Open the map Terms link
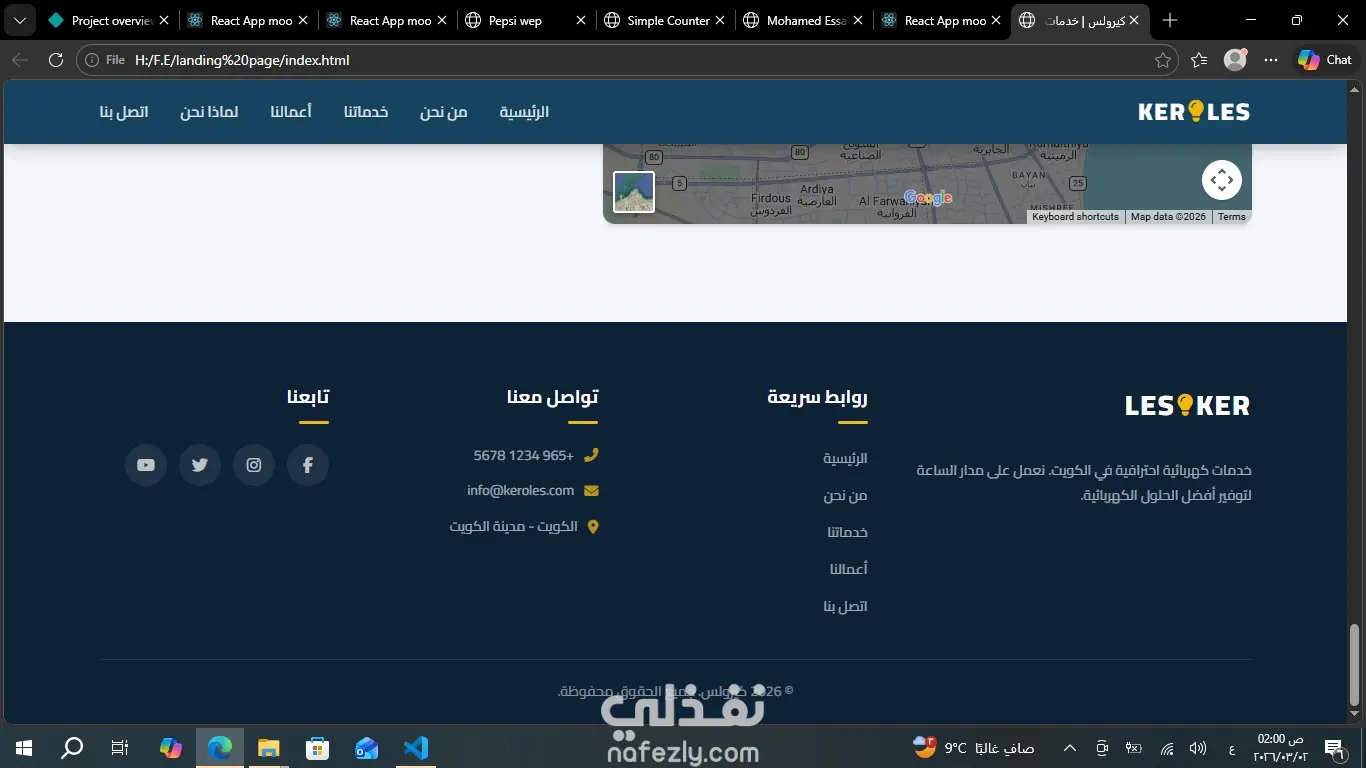Viewport: 1366px width, 768px height. [x=1232, y=217]
